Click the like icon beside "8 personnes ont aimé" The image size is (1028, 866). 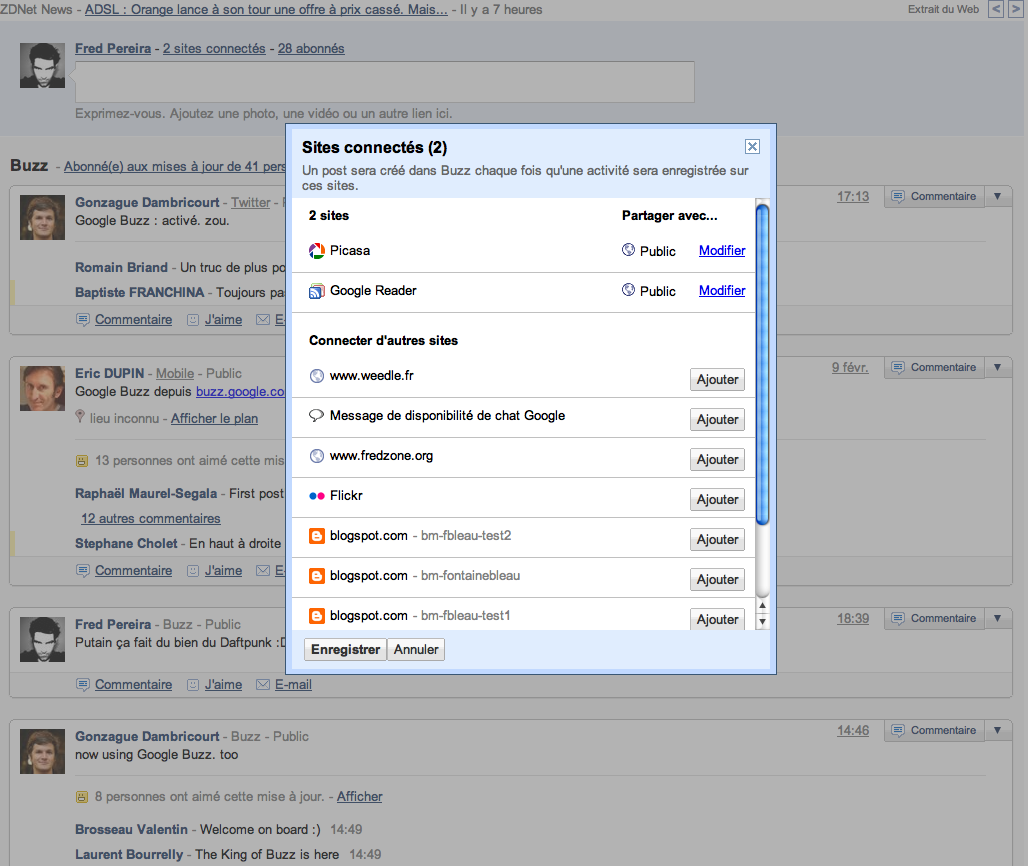[82, 797]
